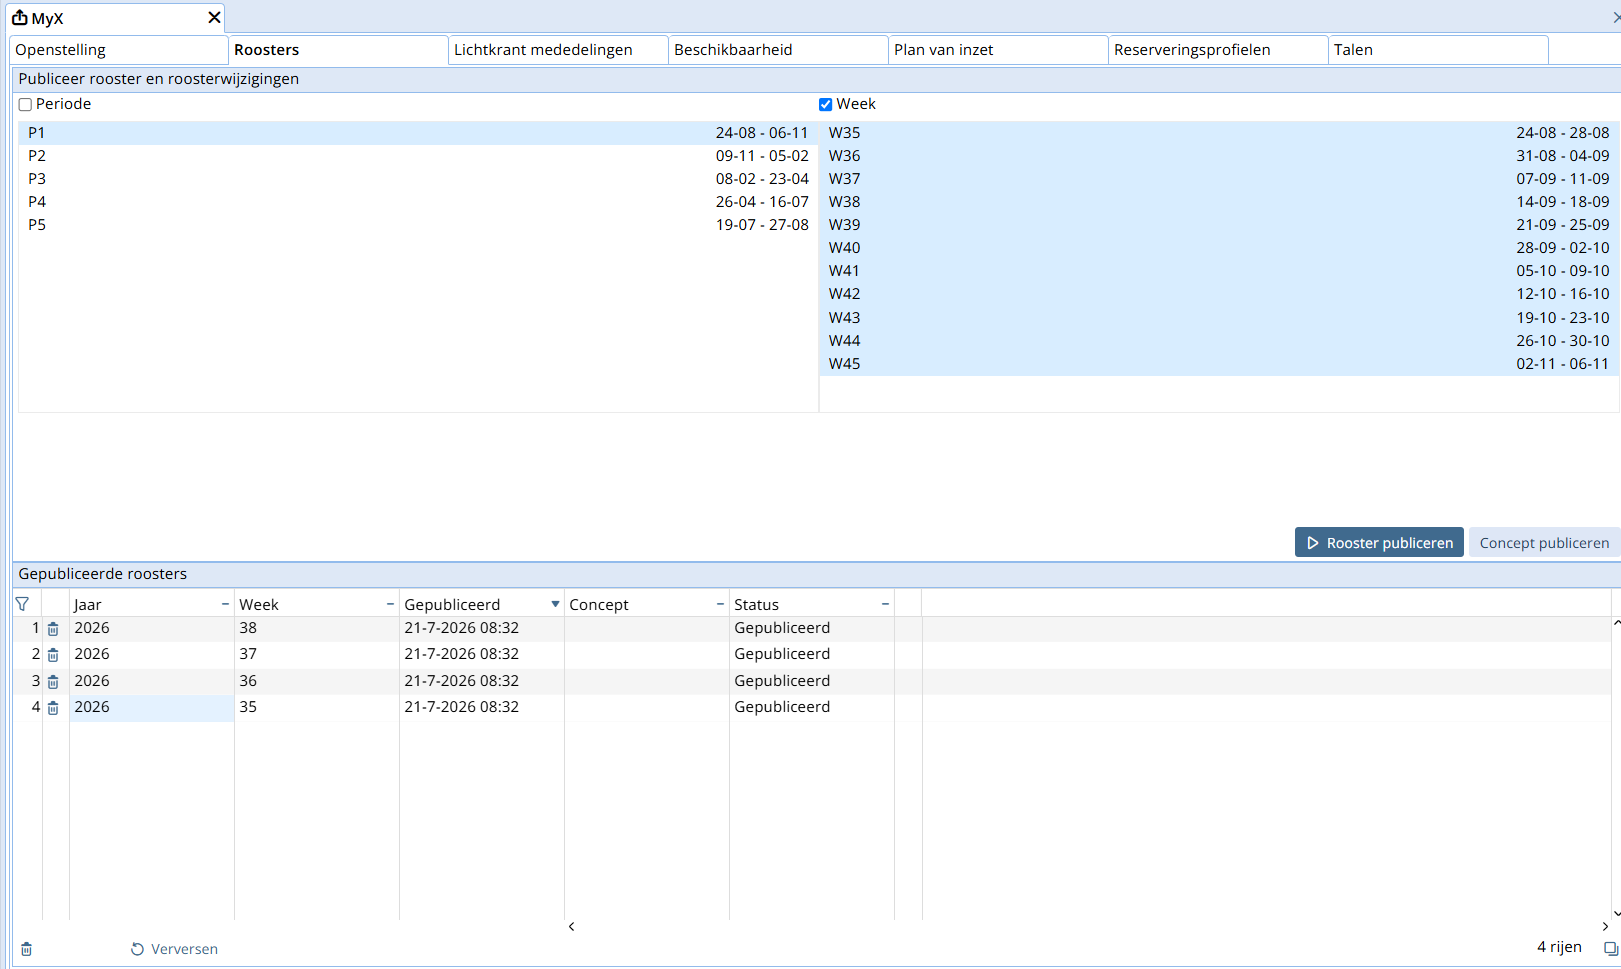Switch to the Talen tab

(x=1438, y=50)
